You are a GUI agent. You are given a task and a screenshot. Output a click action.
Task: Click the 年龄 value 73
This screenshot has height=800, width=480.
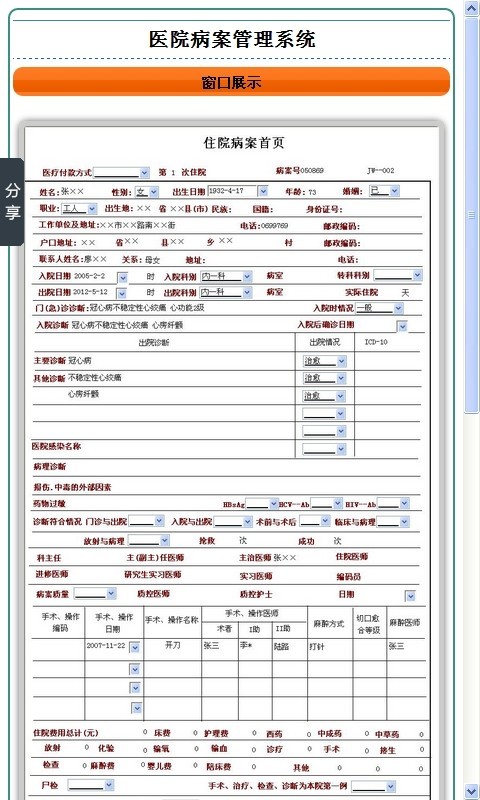pyautogui.click(x=312, y=192)
